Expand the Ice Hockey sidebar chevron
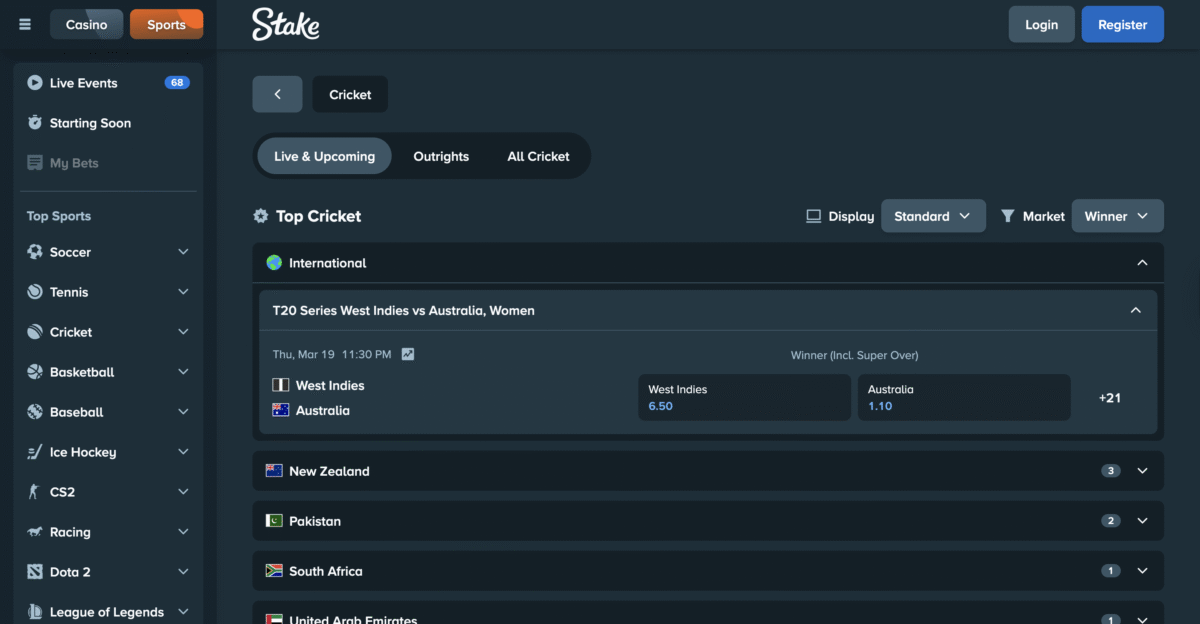The height and width of the screenshot is (624, 1200). pyautogui.click(x=183, y=452)
